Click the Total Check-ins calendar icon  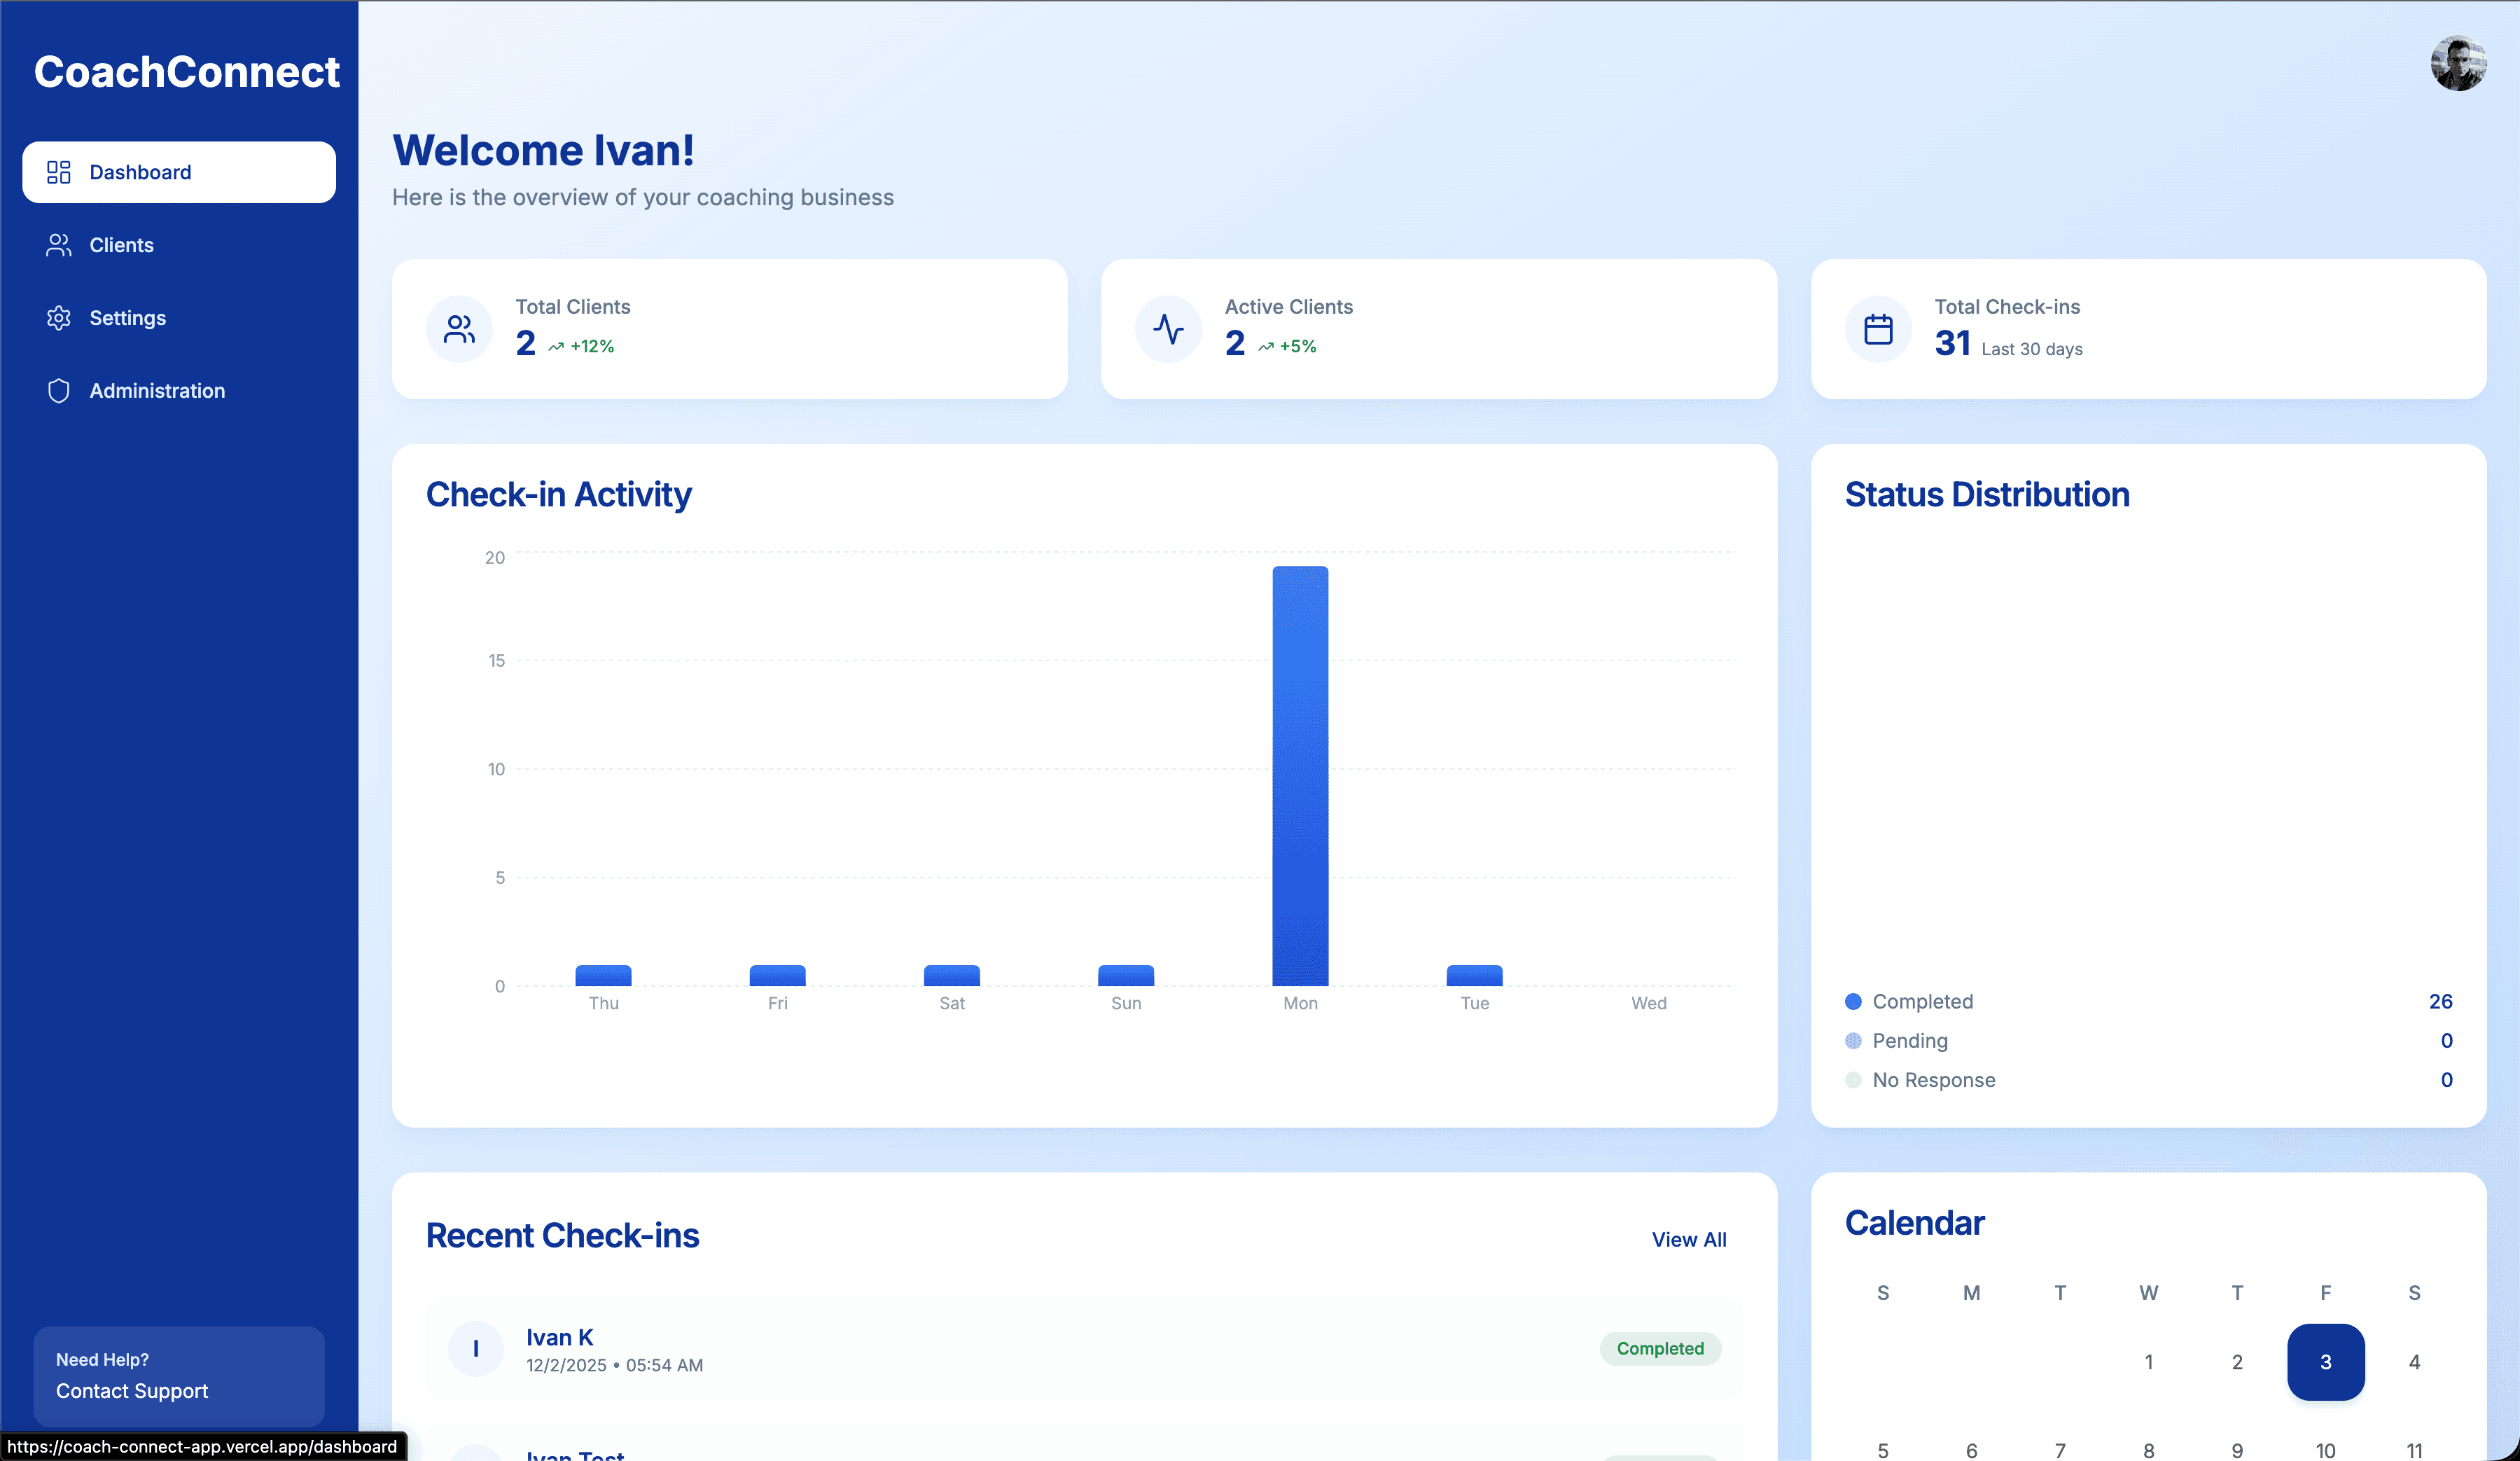click(1877, 328)
